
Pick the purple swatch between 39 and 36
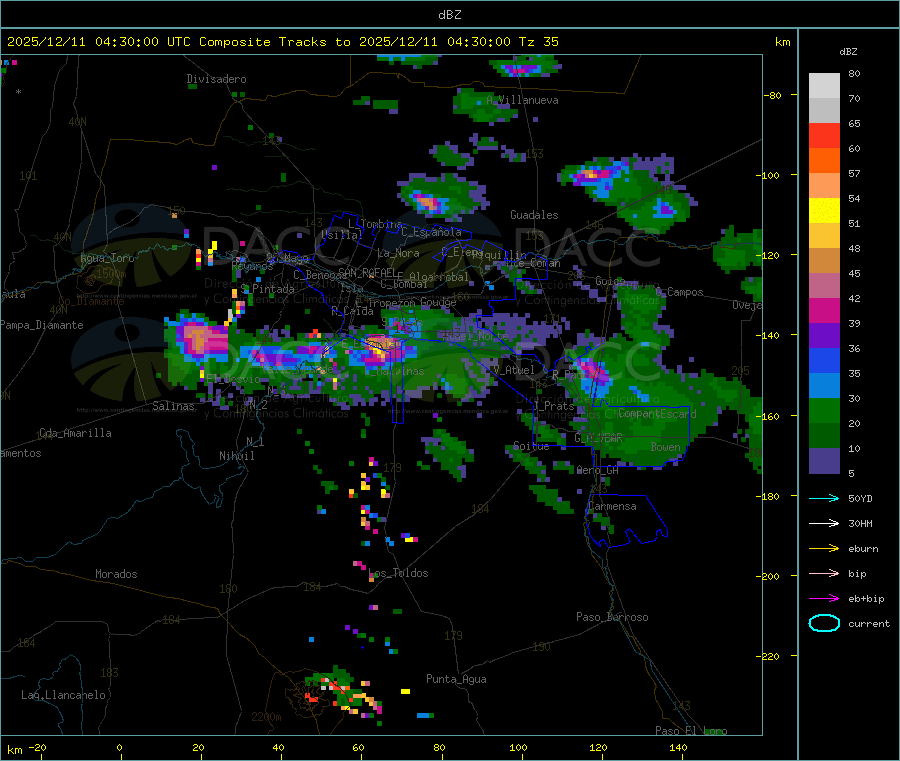click(x=824, y=336)
